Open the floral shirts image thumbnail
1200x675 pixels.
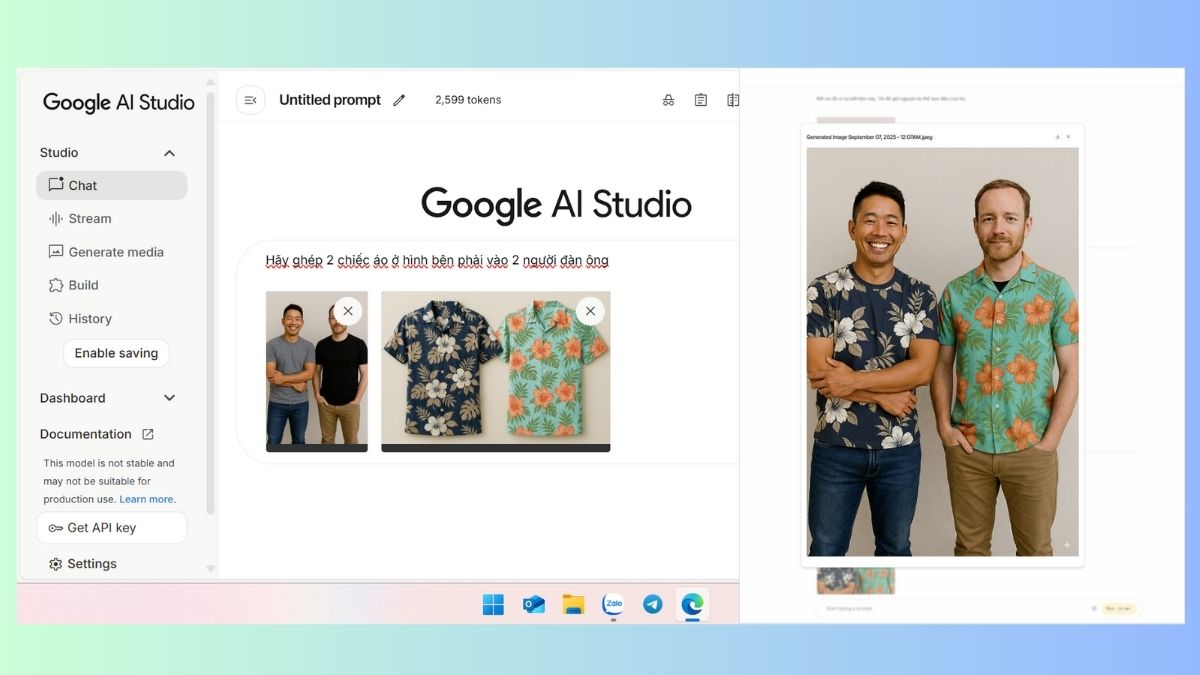(x=496, y=371)
